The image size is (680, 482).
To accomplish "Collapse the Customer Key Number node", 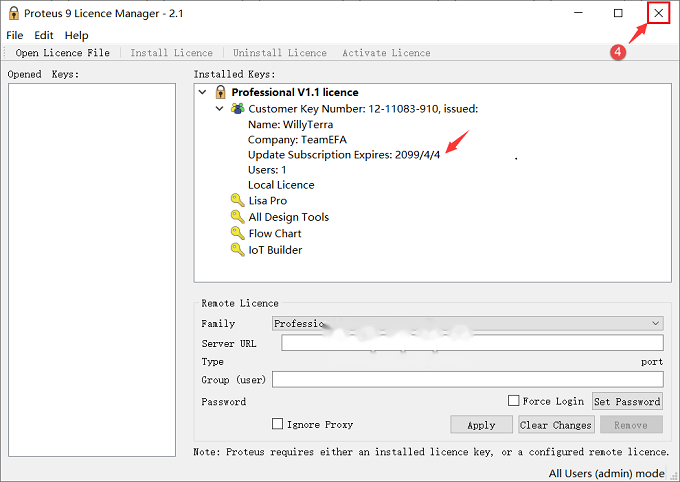I will [x=220, y=108].
